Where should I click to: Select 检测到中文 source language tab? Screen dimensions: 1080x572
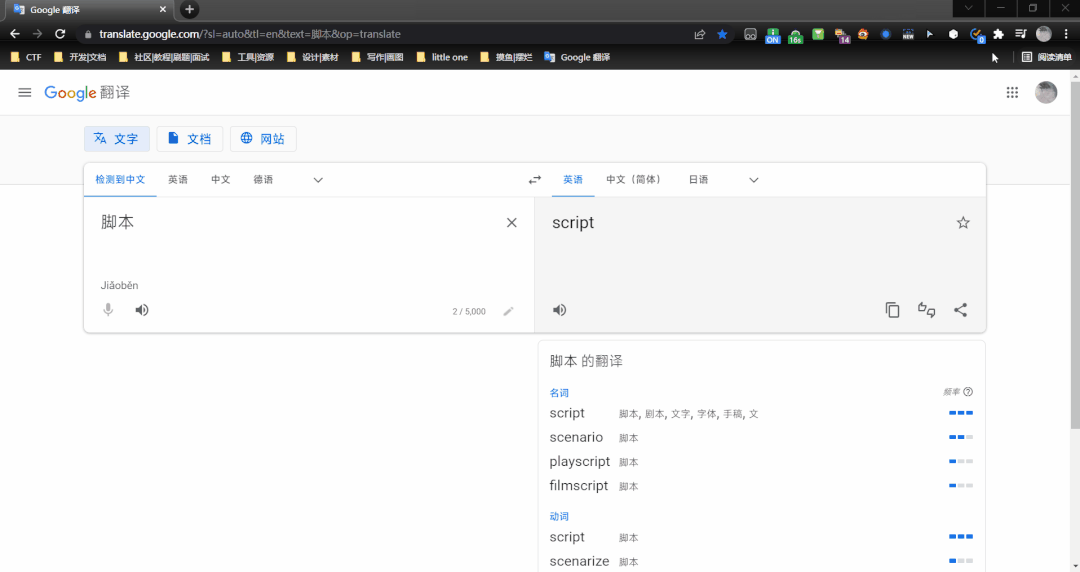(x=120, y=180)
